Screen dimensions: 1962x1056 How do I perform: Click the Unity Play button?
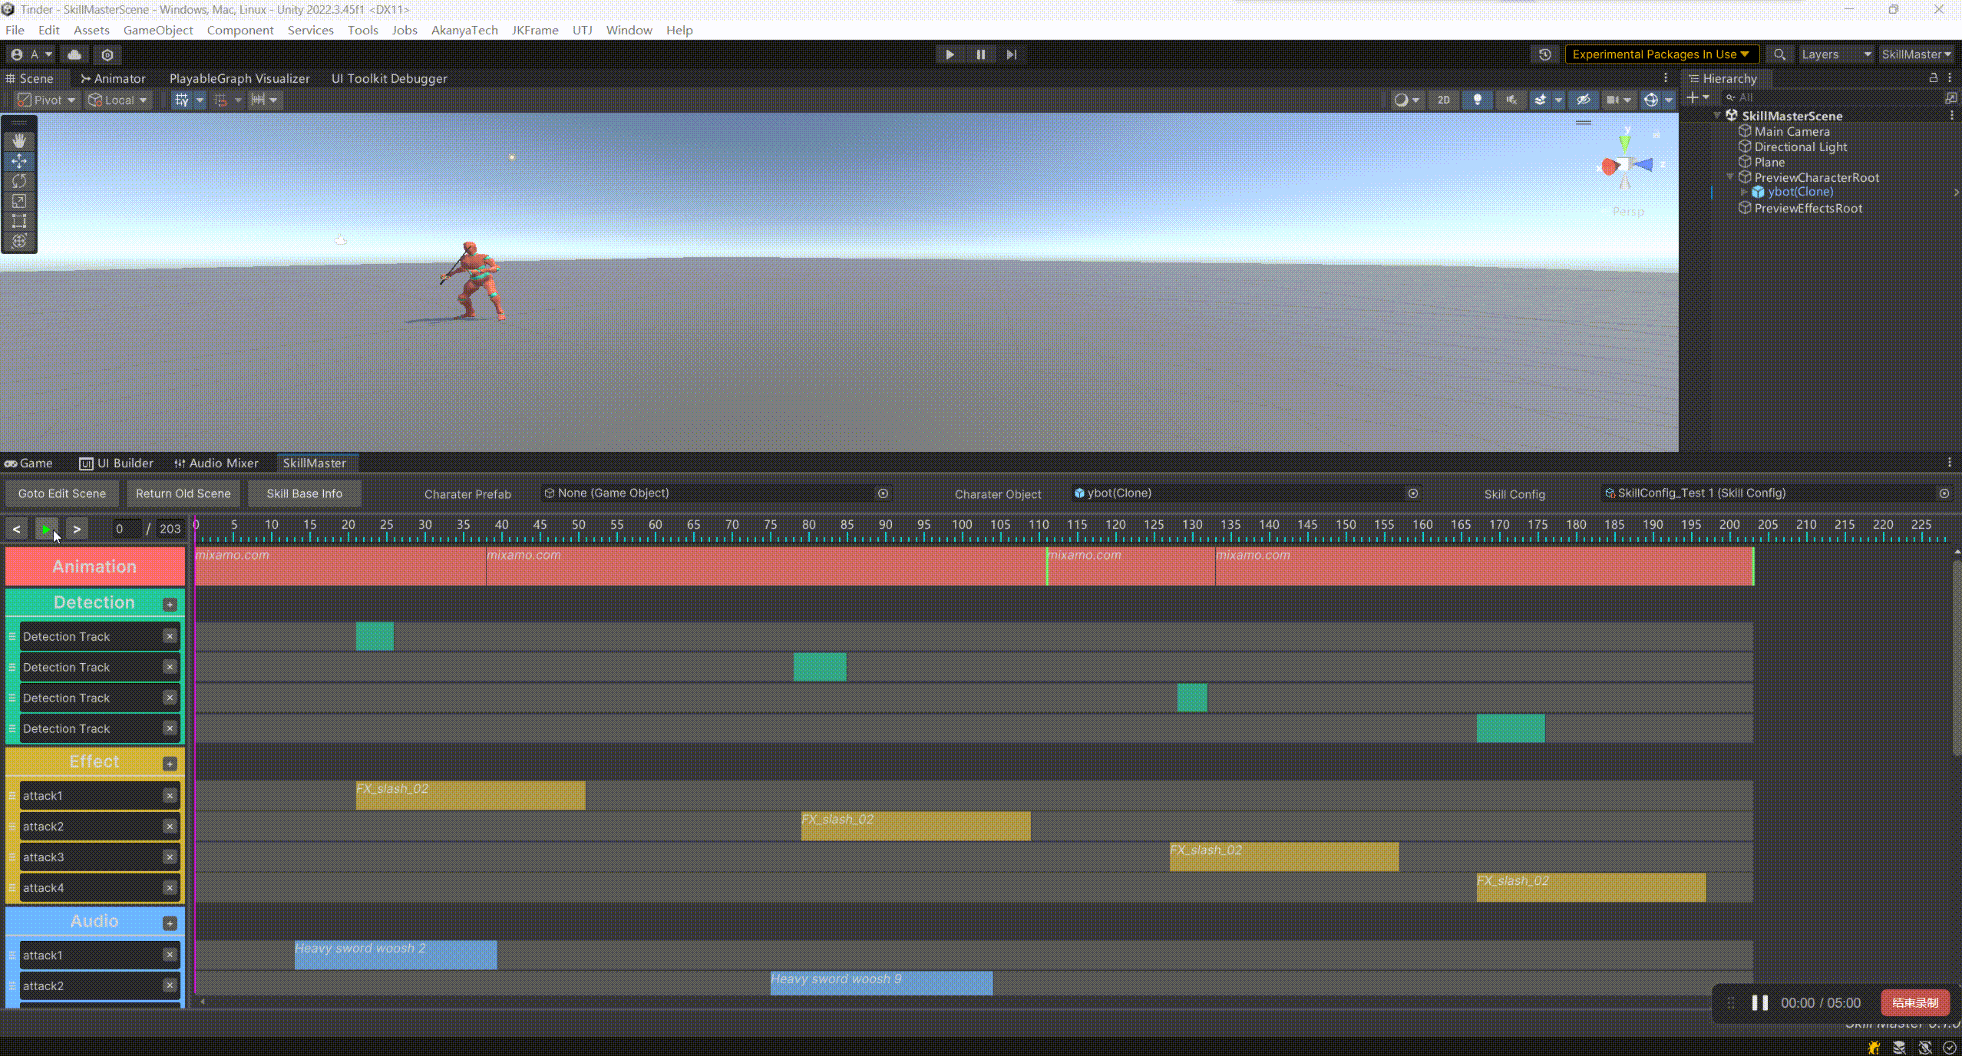[949, 55]
